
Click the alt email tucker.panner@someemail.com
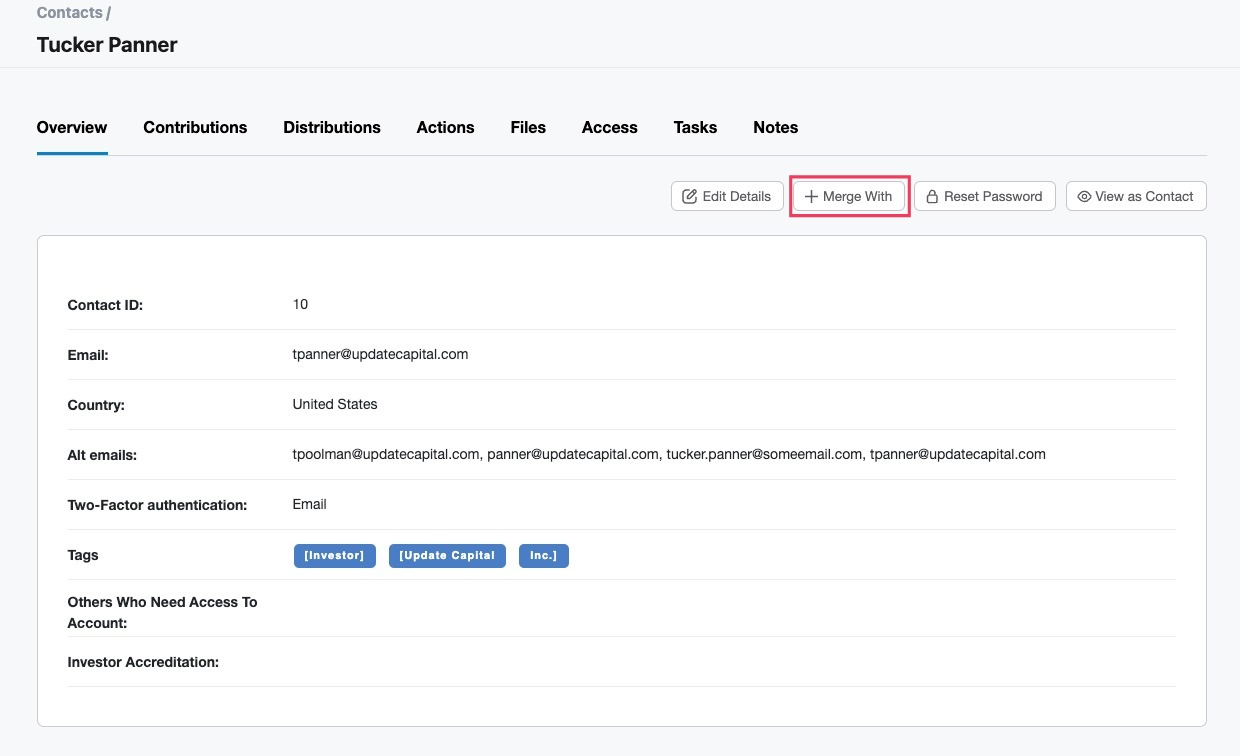coord(764,454)
